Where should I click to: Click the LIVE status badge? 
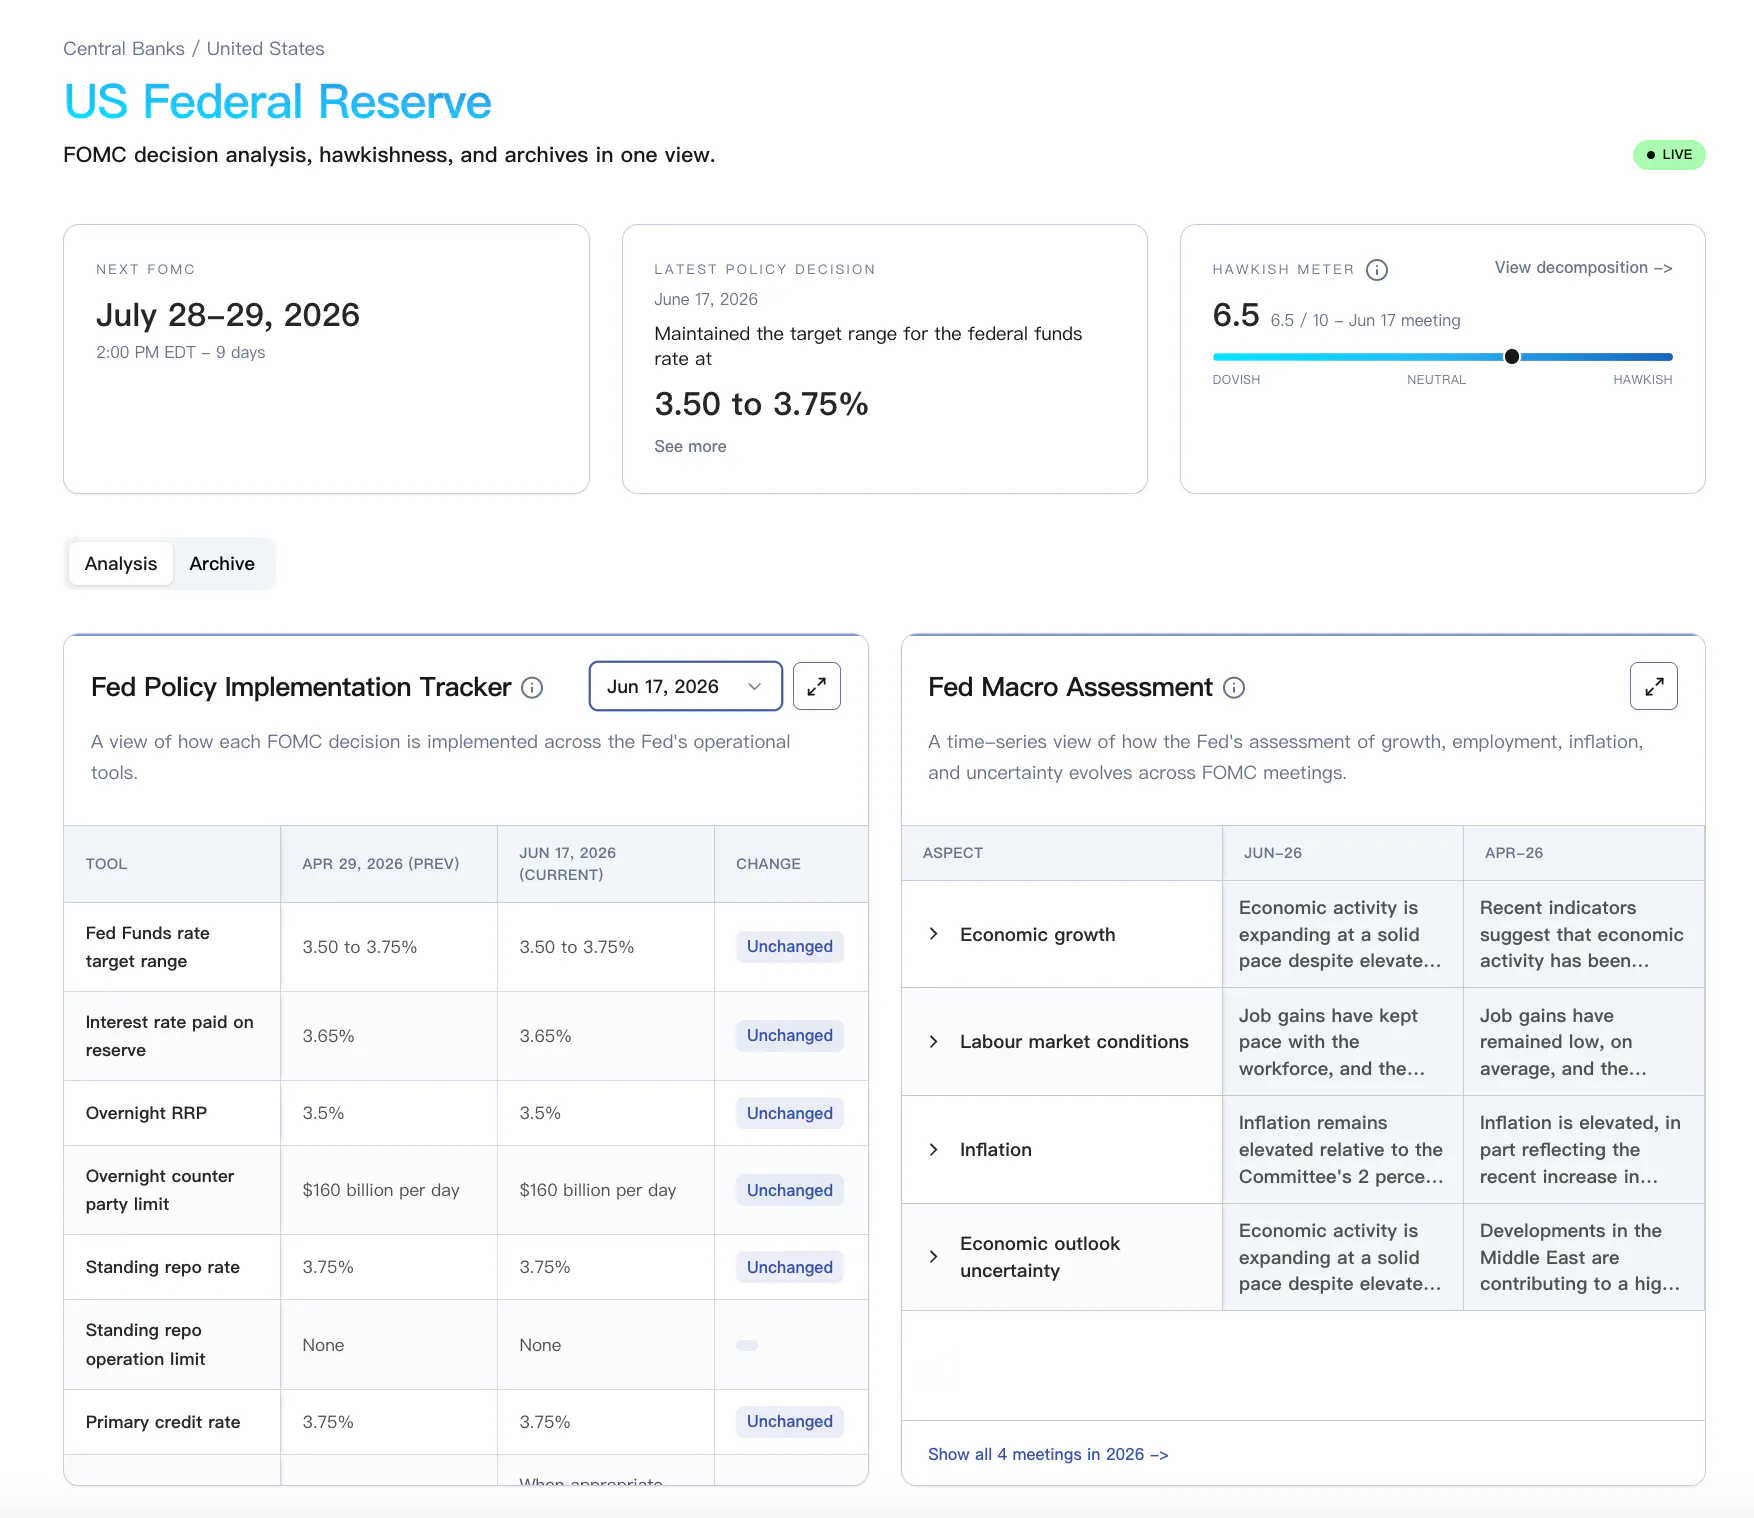tap(1669, 155)
